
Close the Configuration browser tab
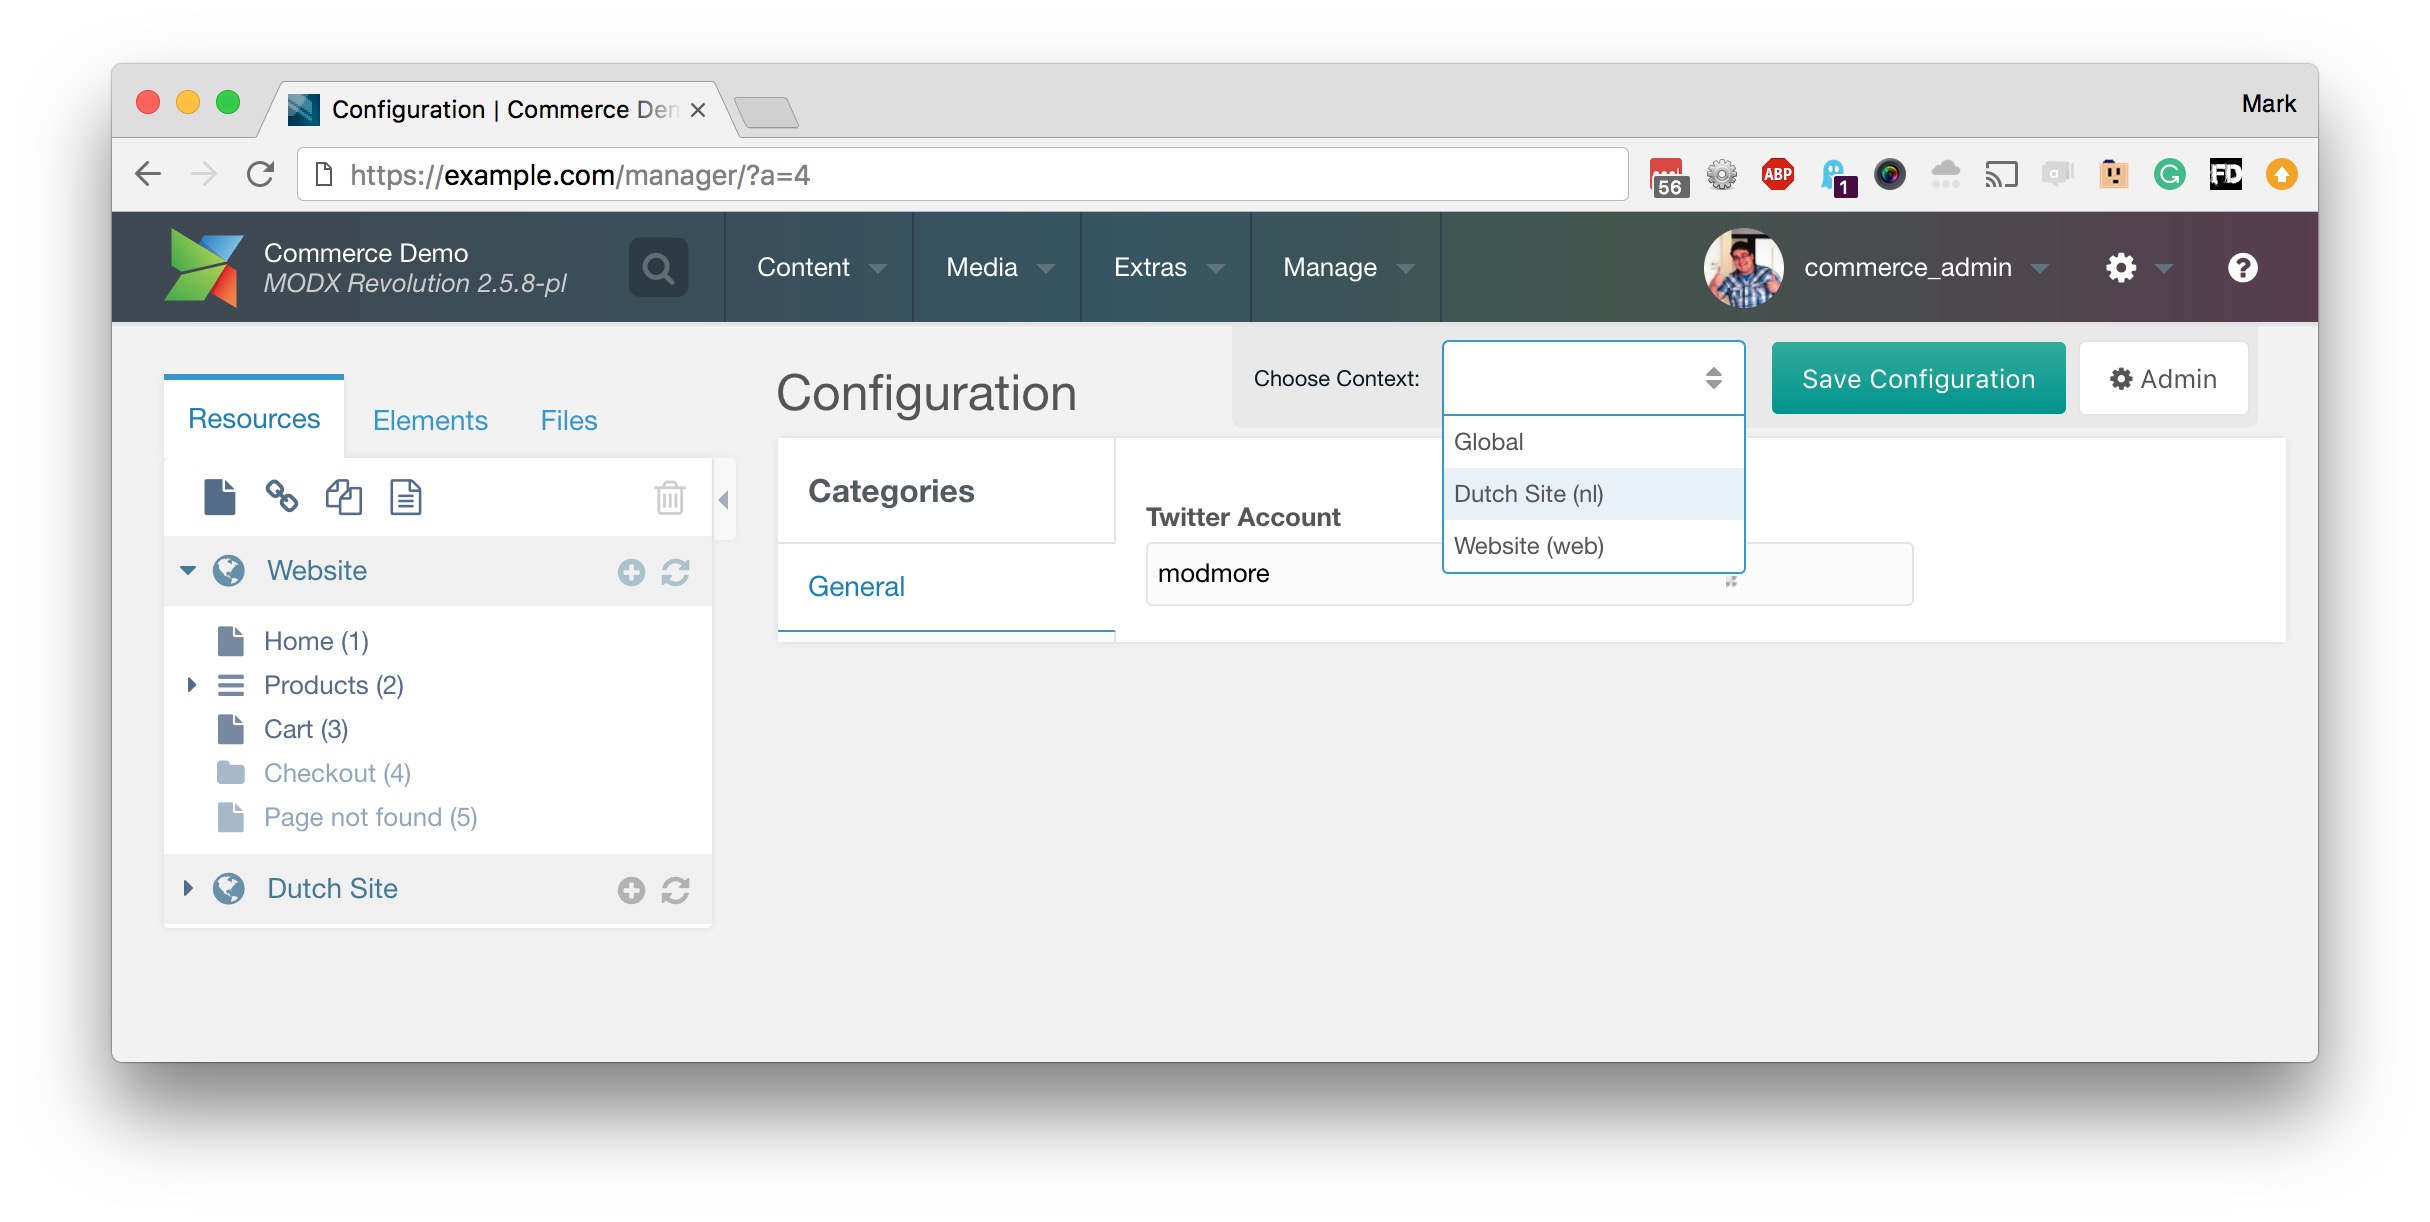tap(698, 109)
